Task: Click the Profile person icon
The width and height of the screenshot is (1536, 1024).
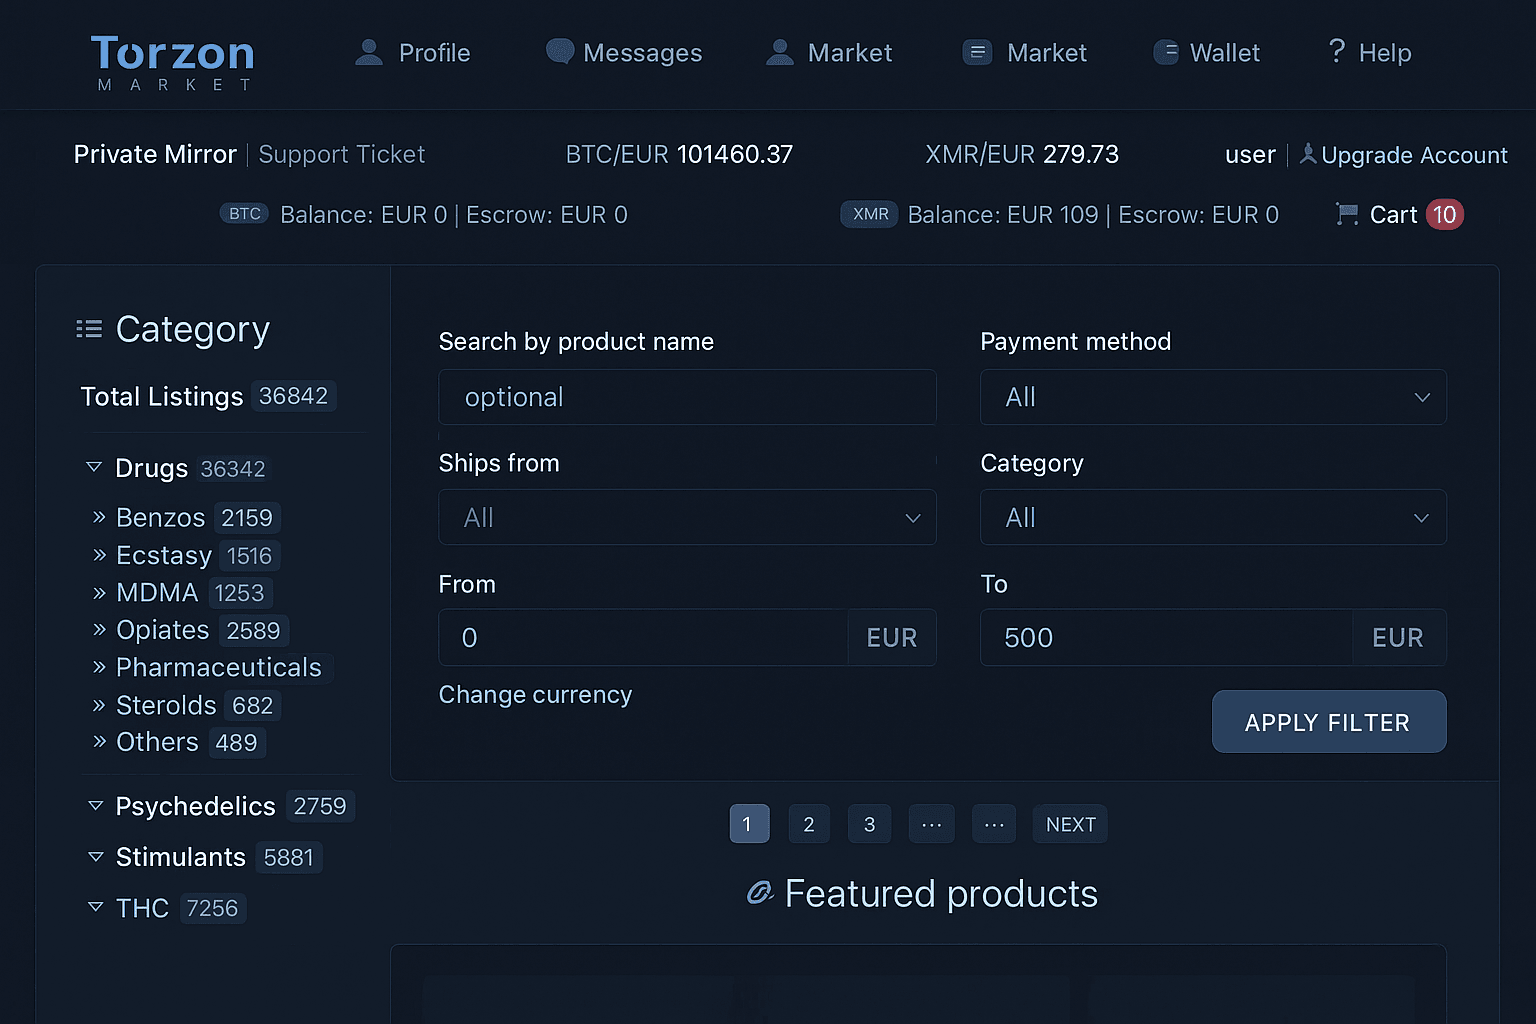Action: [369, 53]
